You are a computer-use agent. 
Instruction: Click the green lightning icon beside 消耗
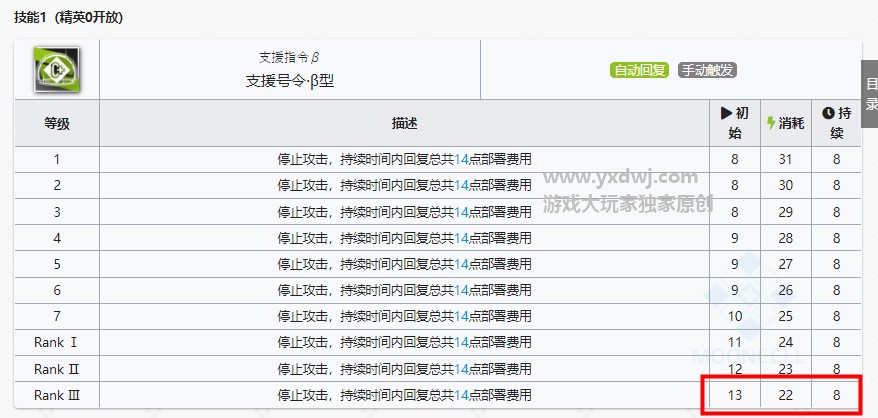[770, 123]
